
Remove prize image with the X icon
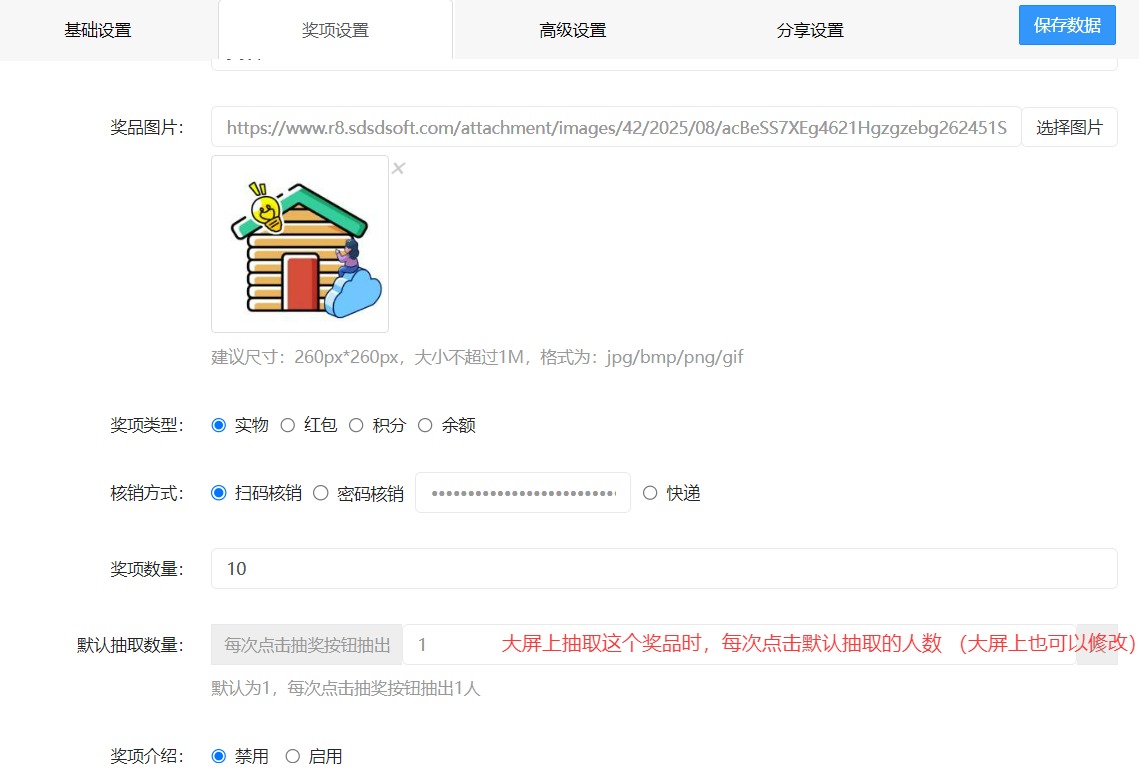click(x=398, y=168)
